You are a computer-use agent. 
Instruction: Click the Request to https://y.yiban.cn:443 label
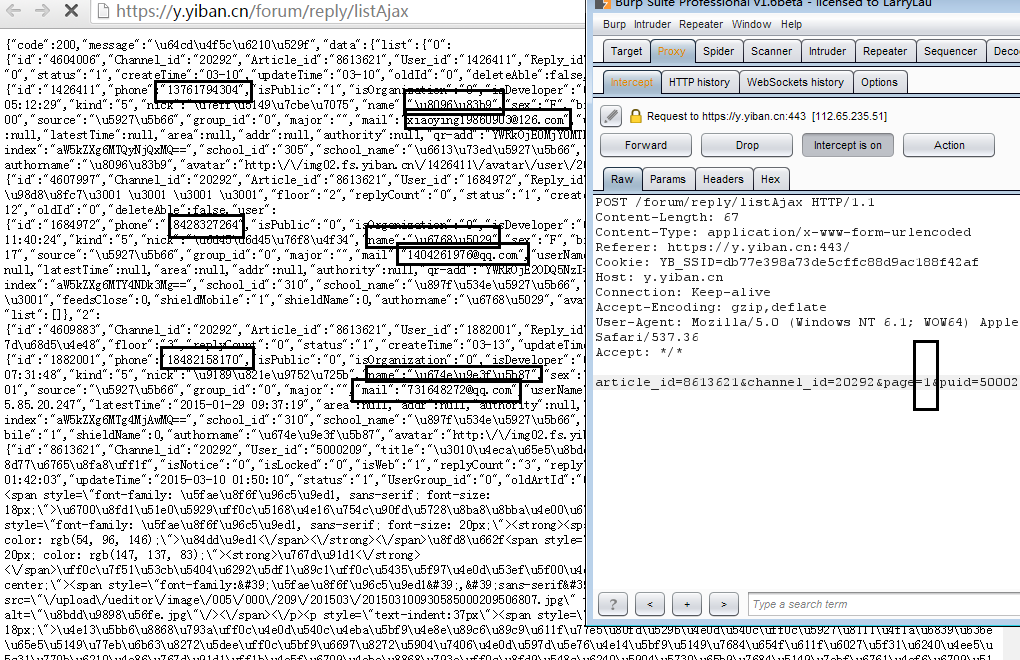pos(767,116)
